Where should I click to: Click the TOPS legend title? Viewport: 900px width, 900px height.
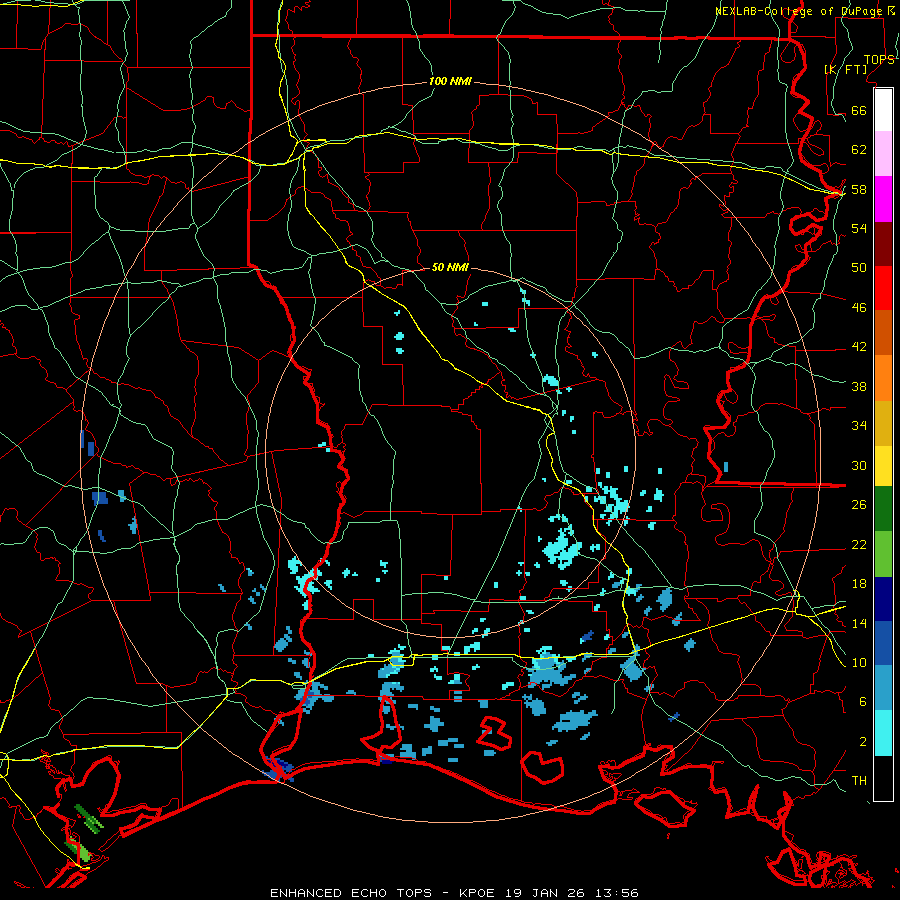879,60
